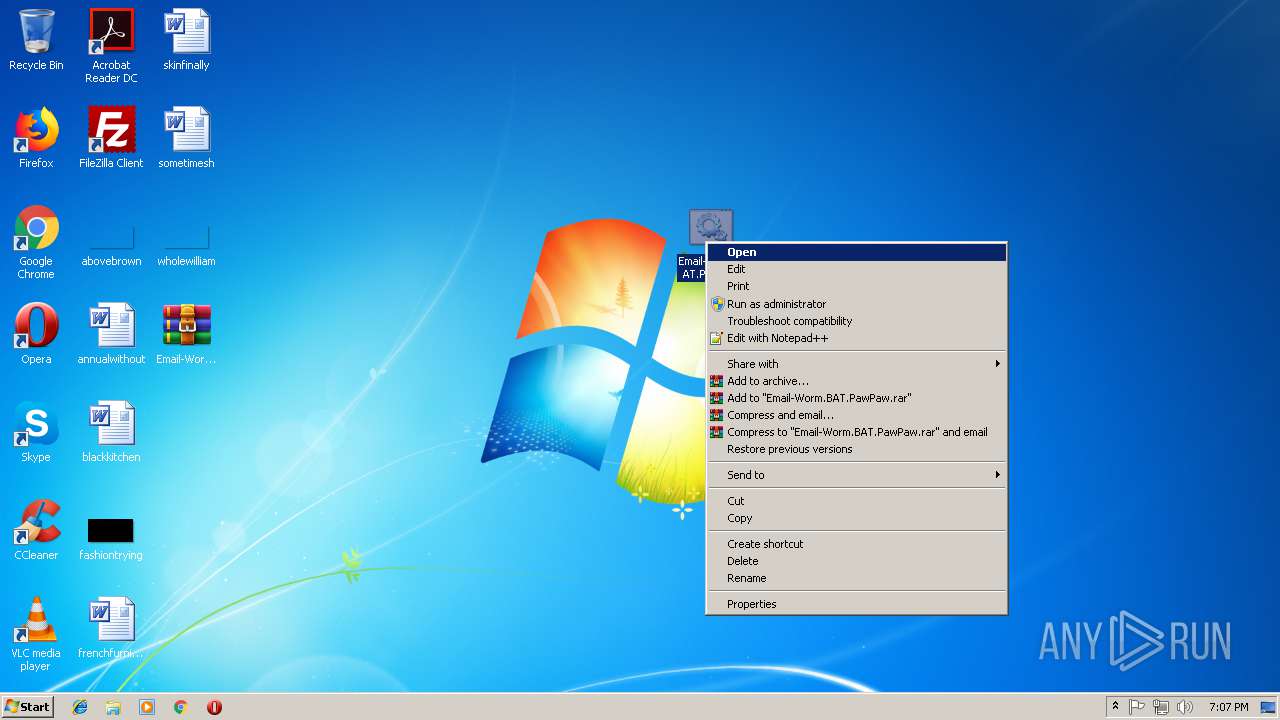Choose Delete in context menu
Image resolution: width=1280 pixels, height=720 pixels.
(857, 561)
